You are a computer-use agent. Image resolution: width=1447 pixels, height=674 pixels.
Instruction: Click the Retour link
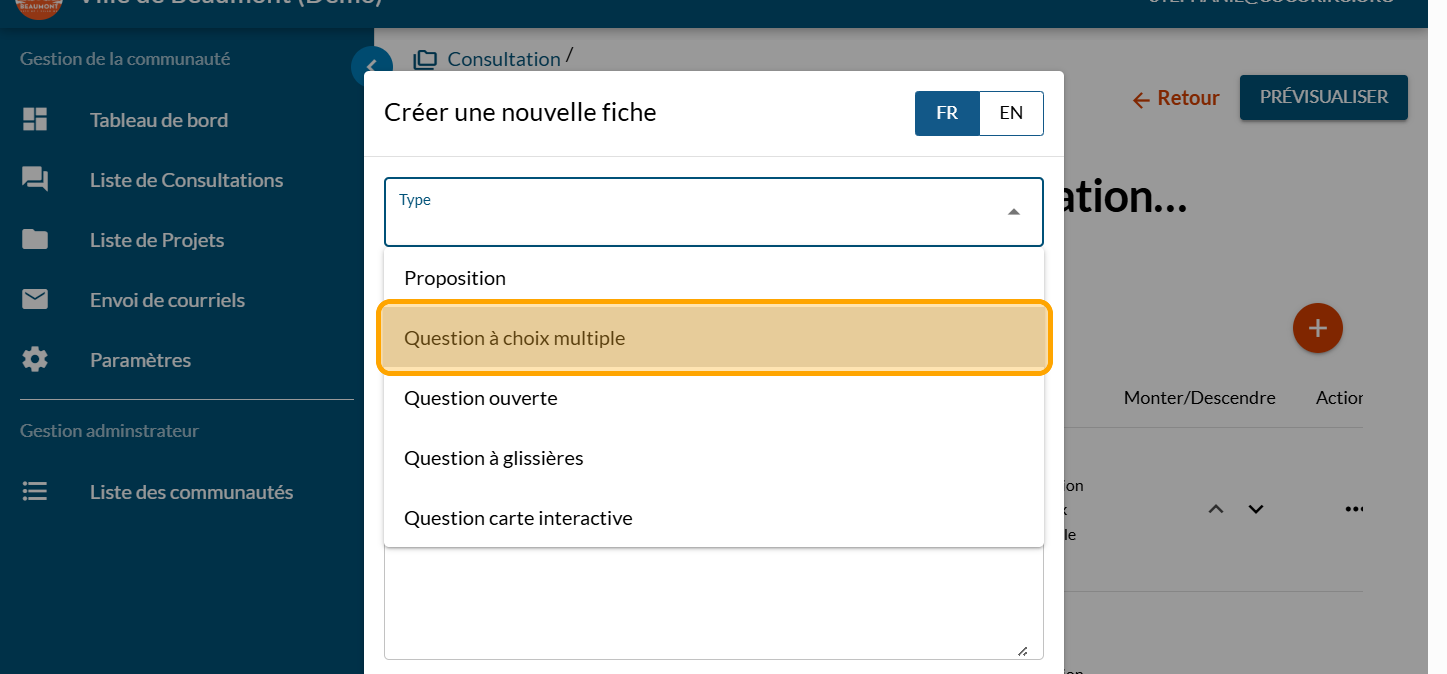tap(1176, 98)
